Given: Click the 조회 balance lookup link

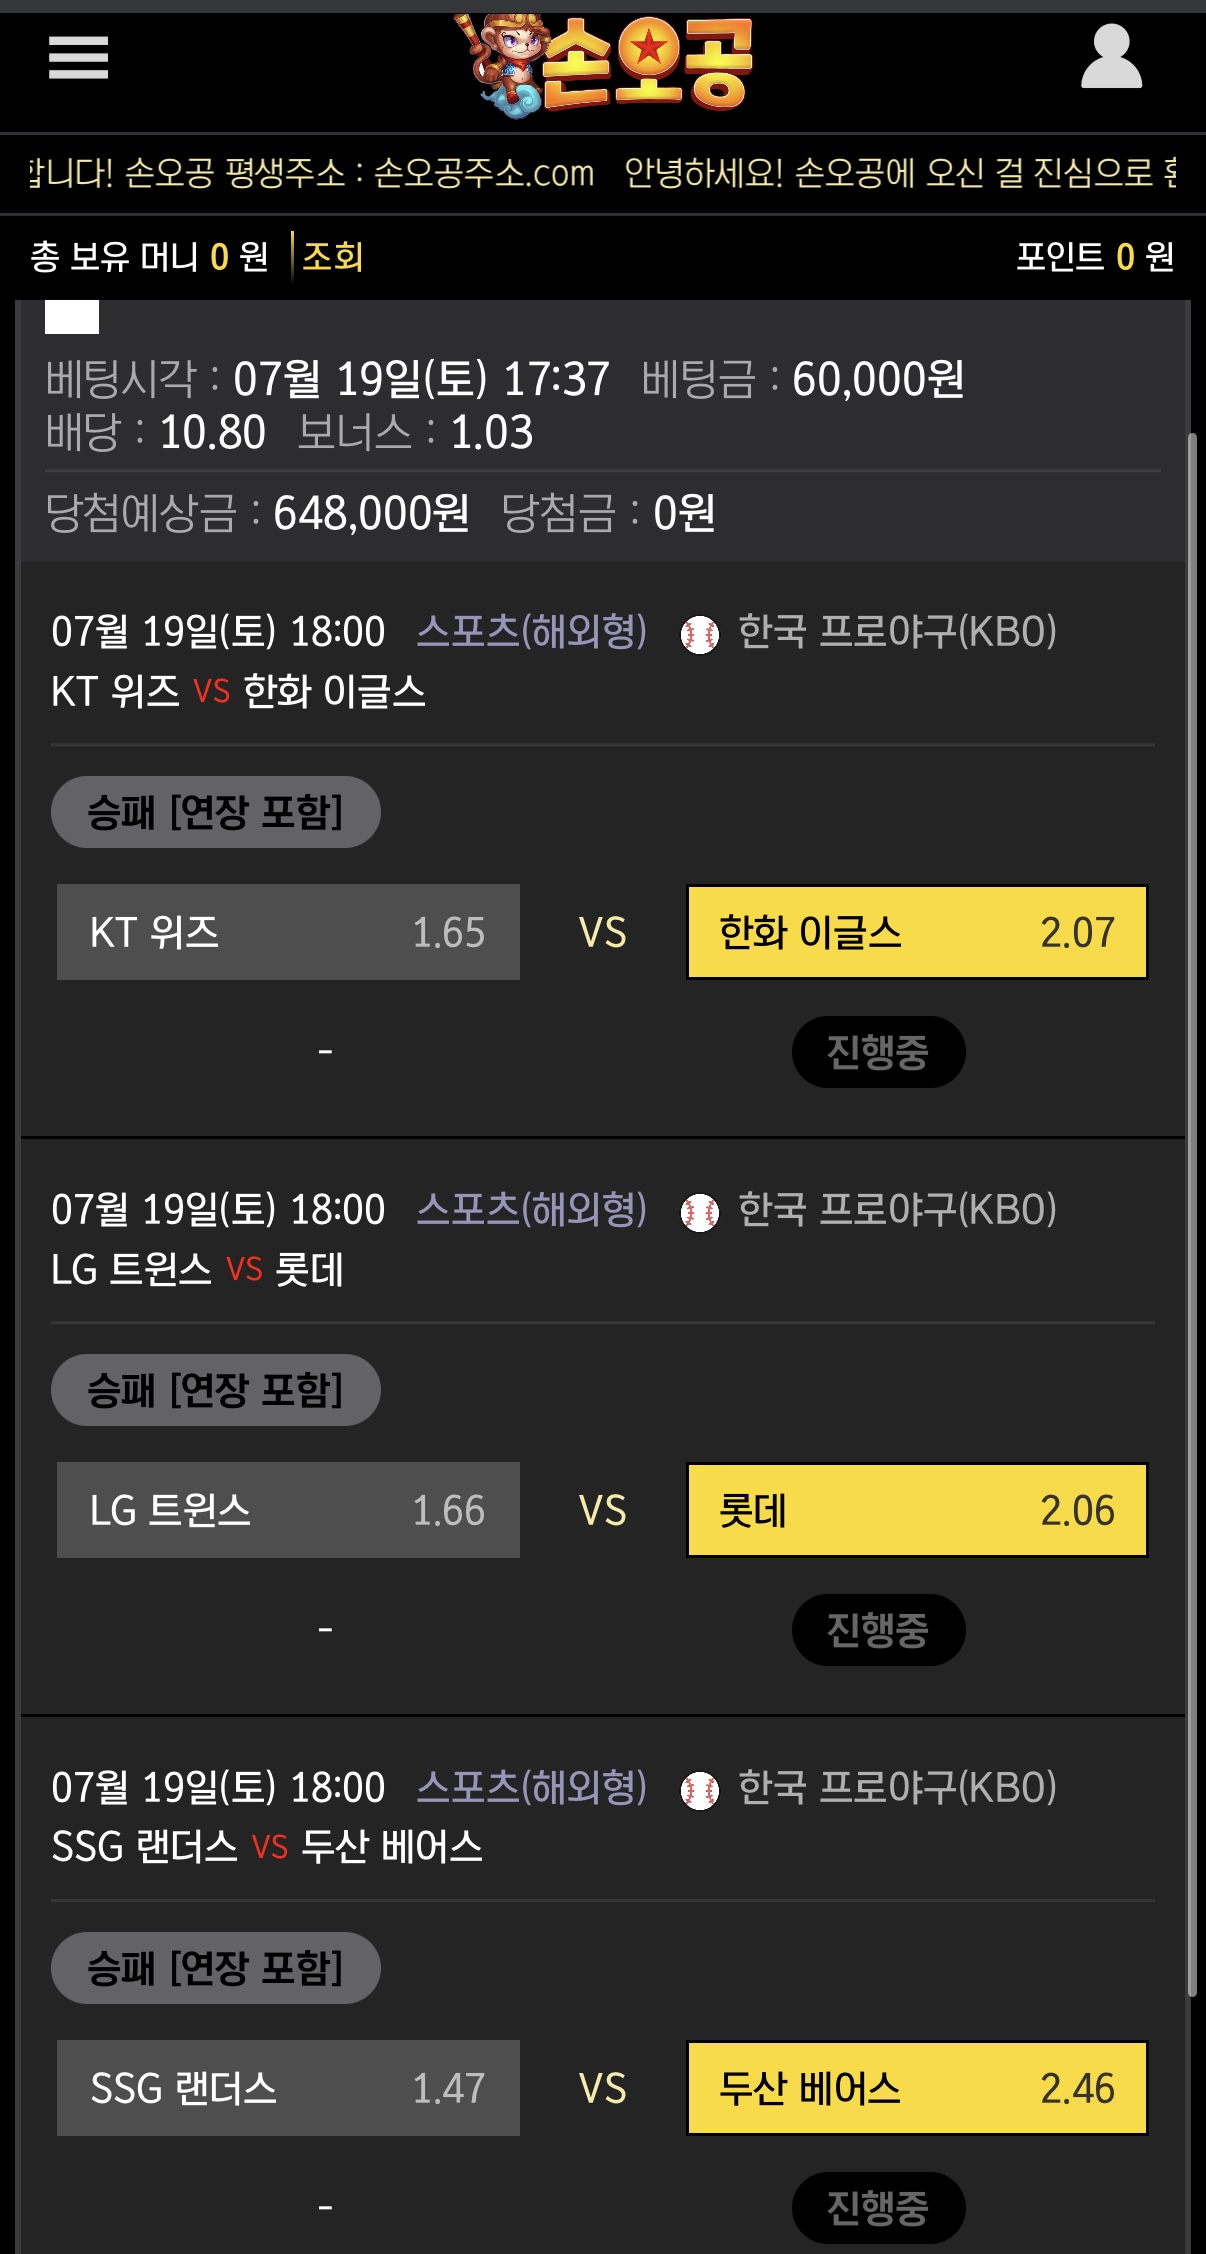Looking at the screenshot, I should tap(332, 257).
